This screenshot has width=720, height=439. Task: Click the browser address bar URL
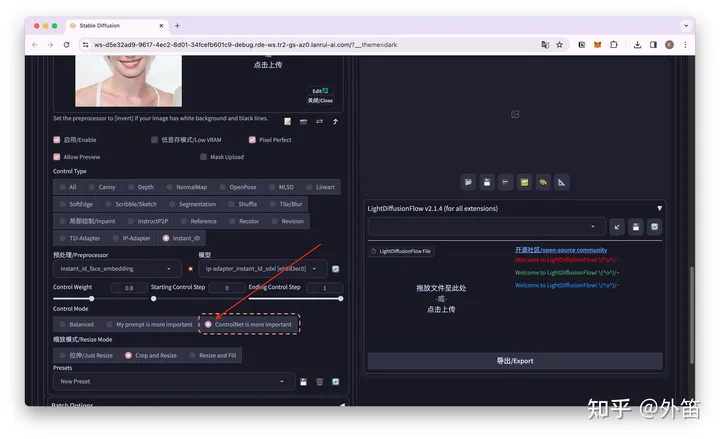click(x=245, y=45)
